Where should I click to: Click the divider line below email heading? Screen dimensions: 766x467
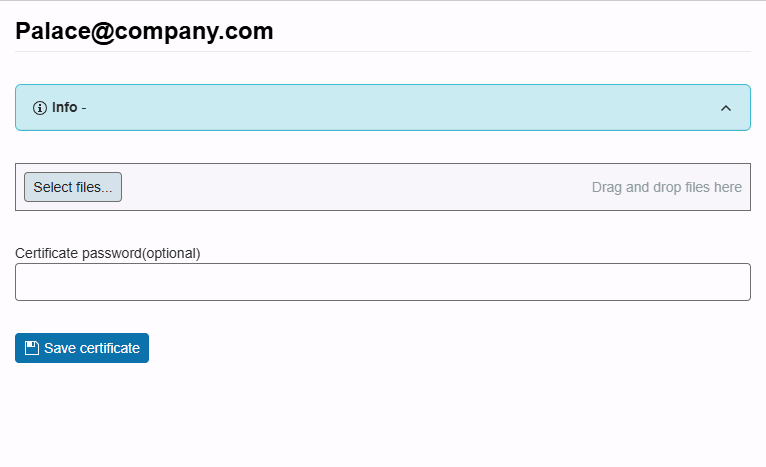383,51
